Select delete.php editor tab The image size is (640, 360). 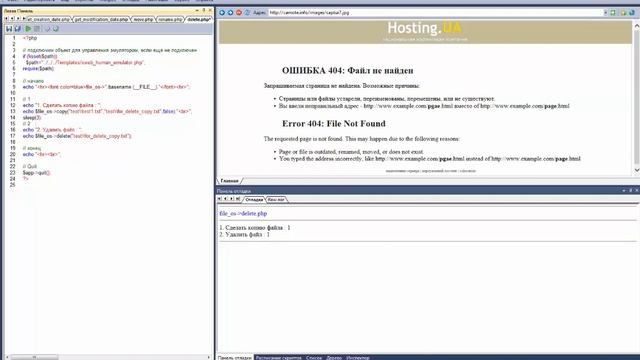click(199, 19)
